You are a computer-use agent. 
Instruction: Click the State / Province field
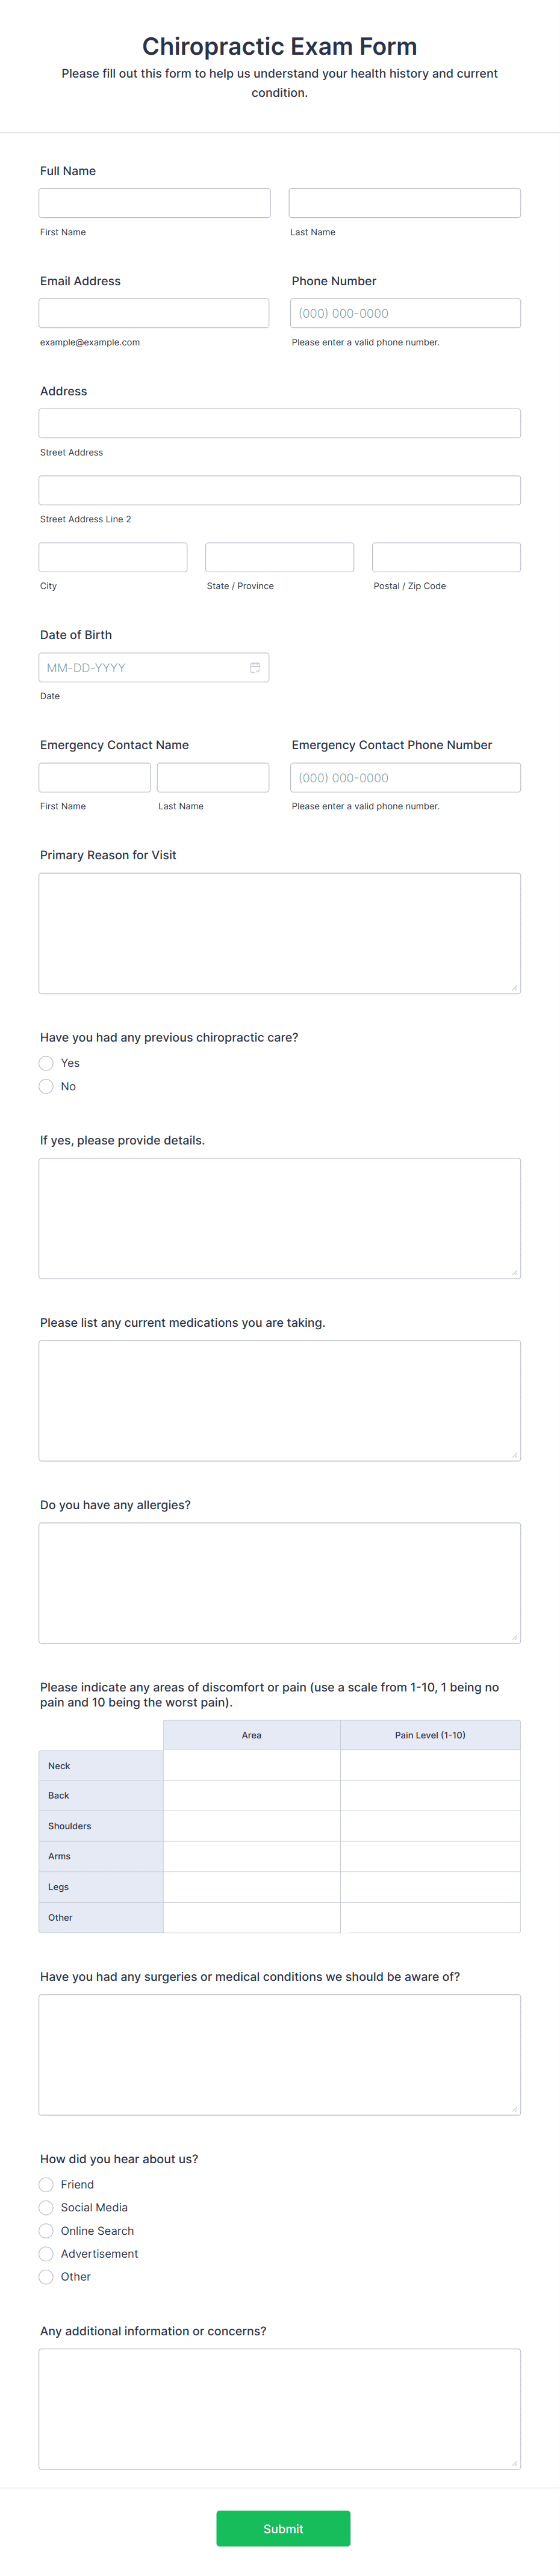point(279,556)
